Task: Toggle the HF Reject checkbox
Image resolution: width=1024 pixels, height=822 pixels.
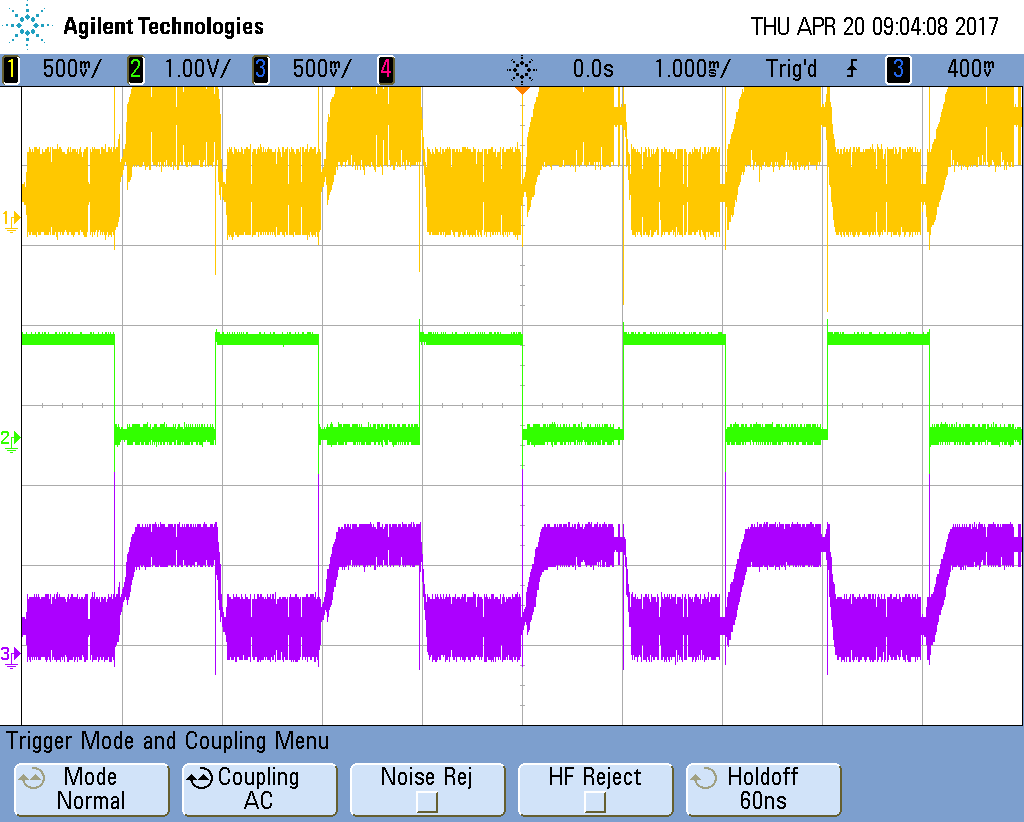Action: click(595, 801)
